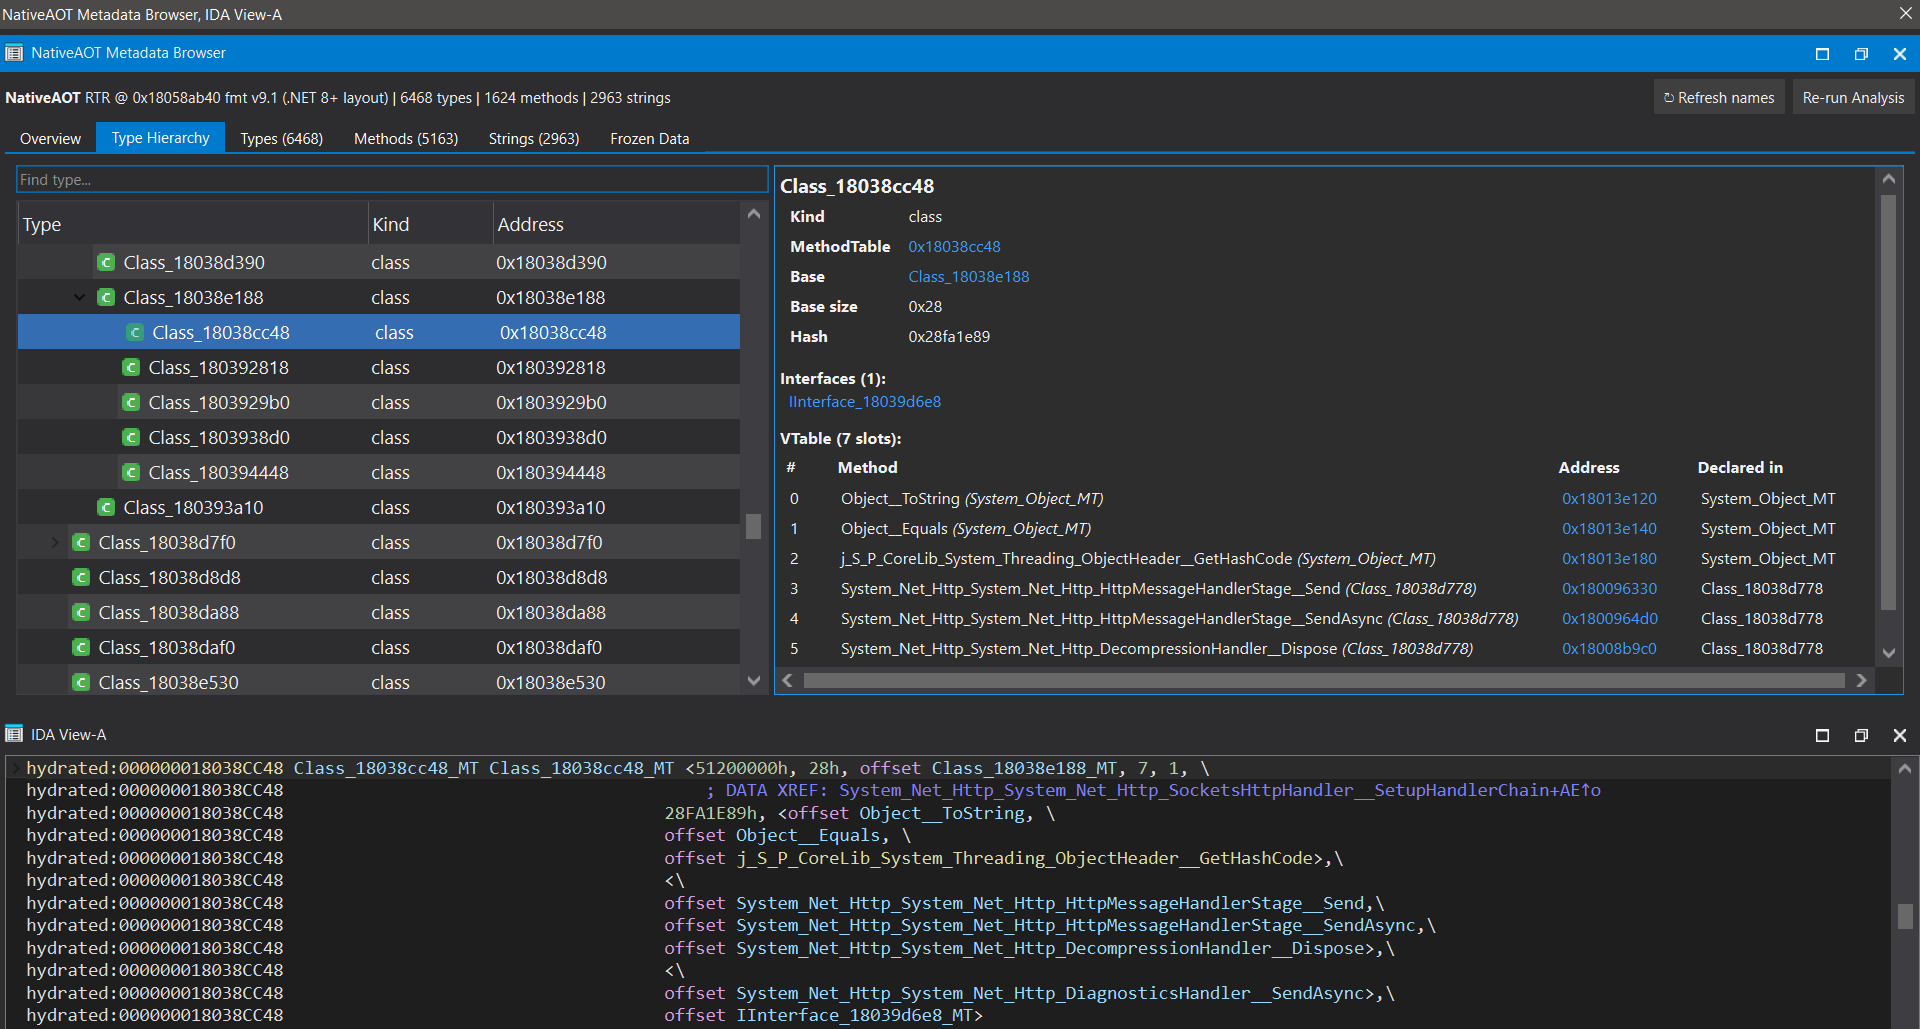Open the Methods (5163) tab
The image size is (1920, 1029).
(x=406, y=139)
